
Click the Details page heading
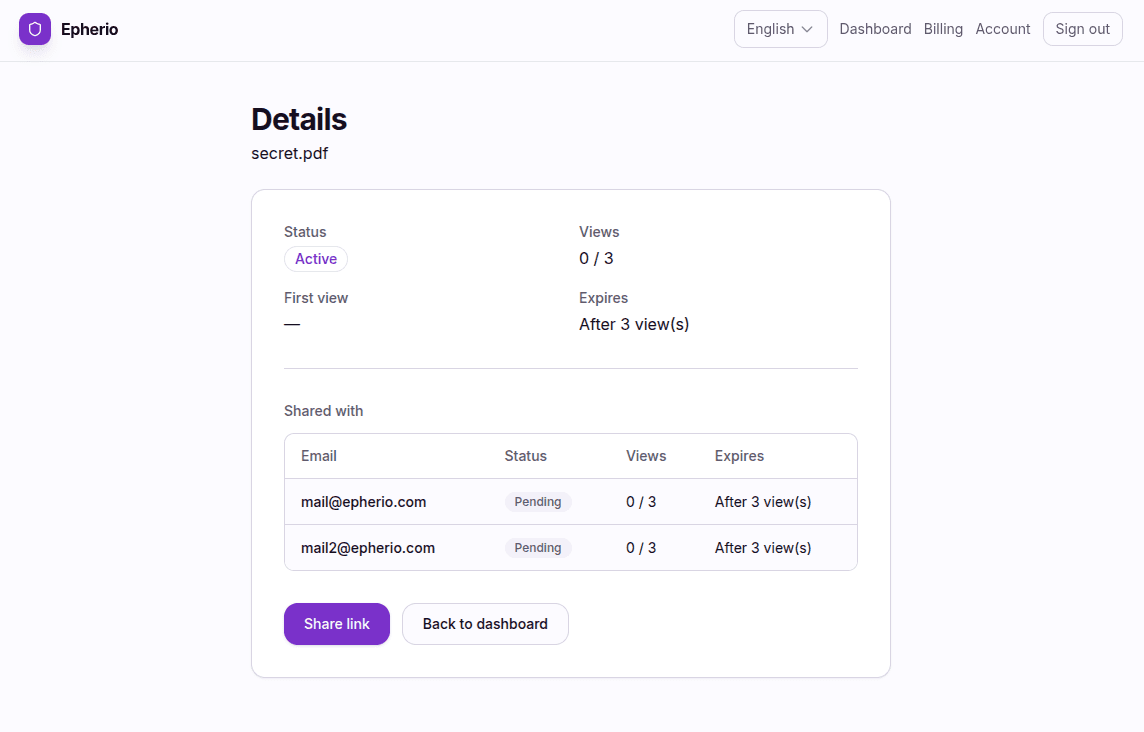pos(299,119)
